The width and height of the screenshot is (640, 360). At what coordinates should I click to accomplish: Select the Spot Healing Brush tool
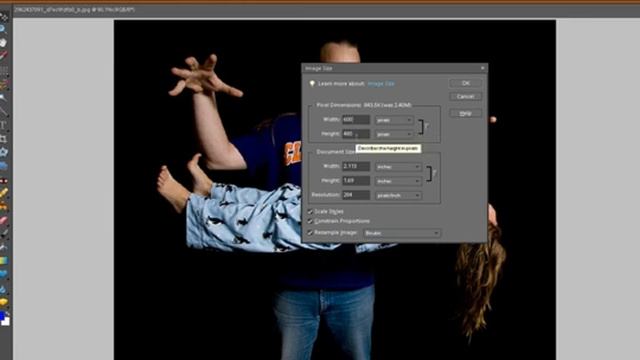3,193
